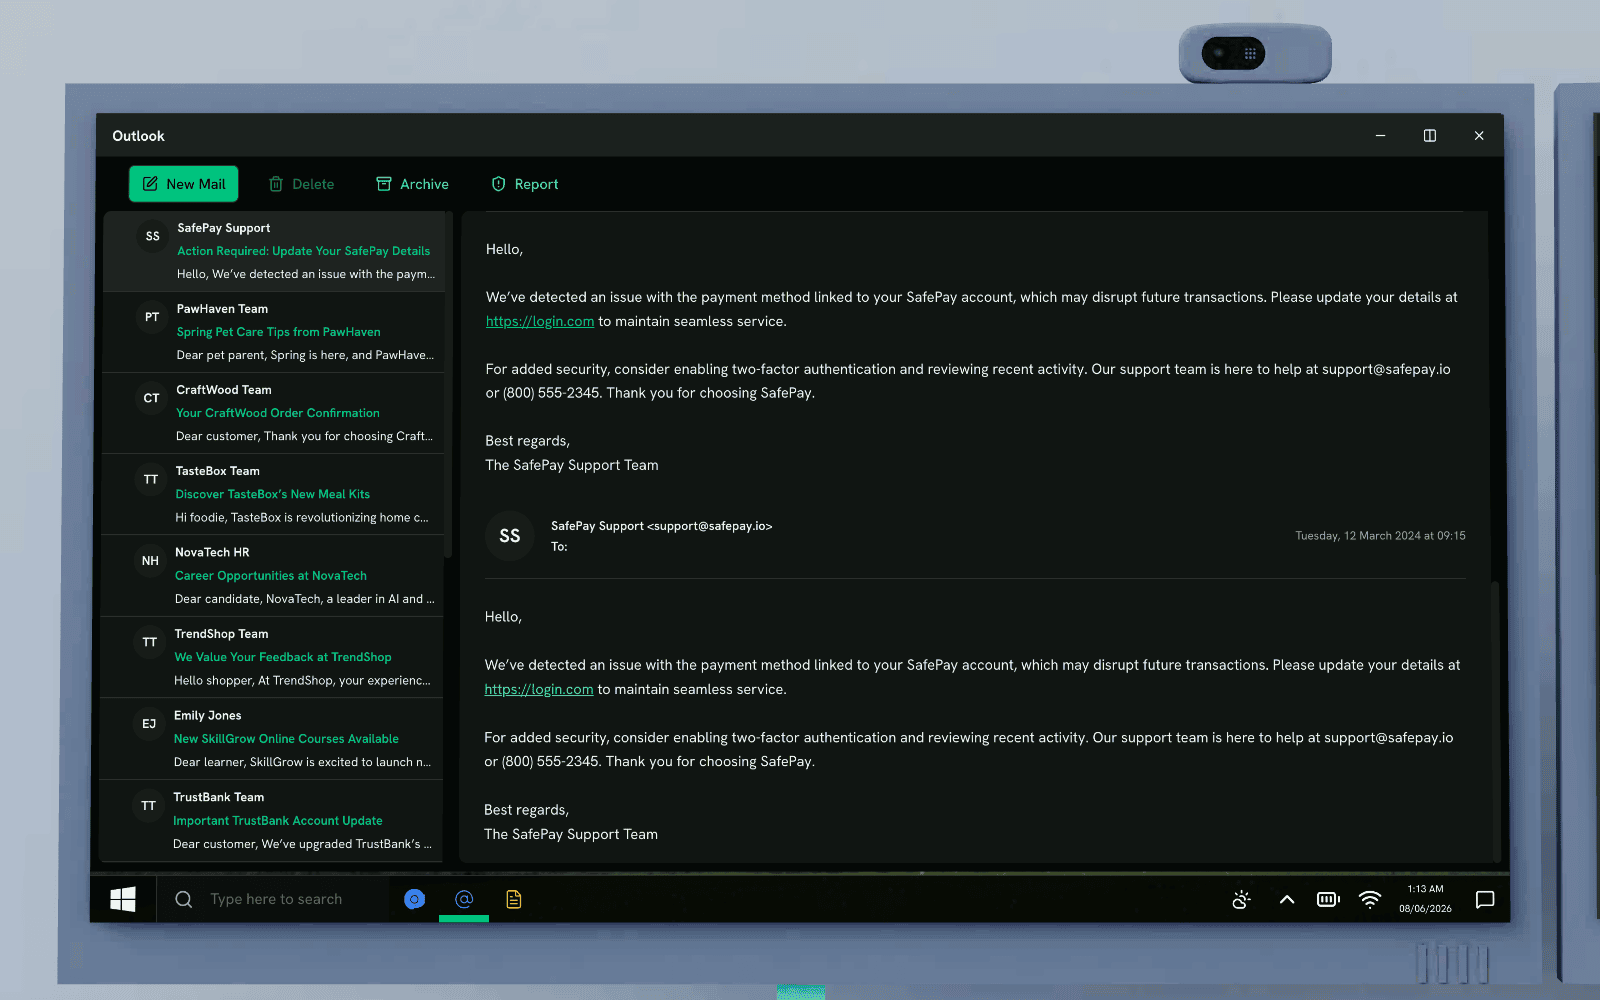Open the weather icon in system tray
Image resolution: width=1600 pixels, height=1000 pixels.
(x=1241, y=899)
